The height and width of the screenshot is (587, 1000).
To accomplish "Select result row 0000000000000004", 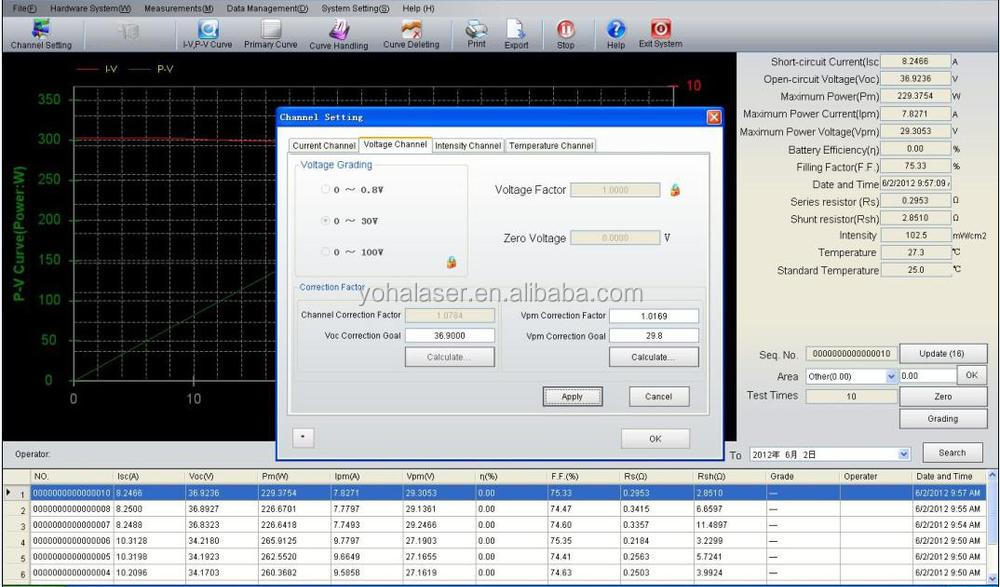I will 494,572.
